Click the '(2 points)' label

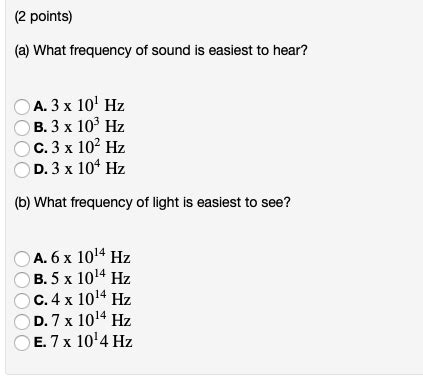pos(43,17)
